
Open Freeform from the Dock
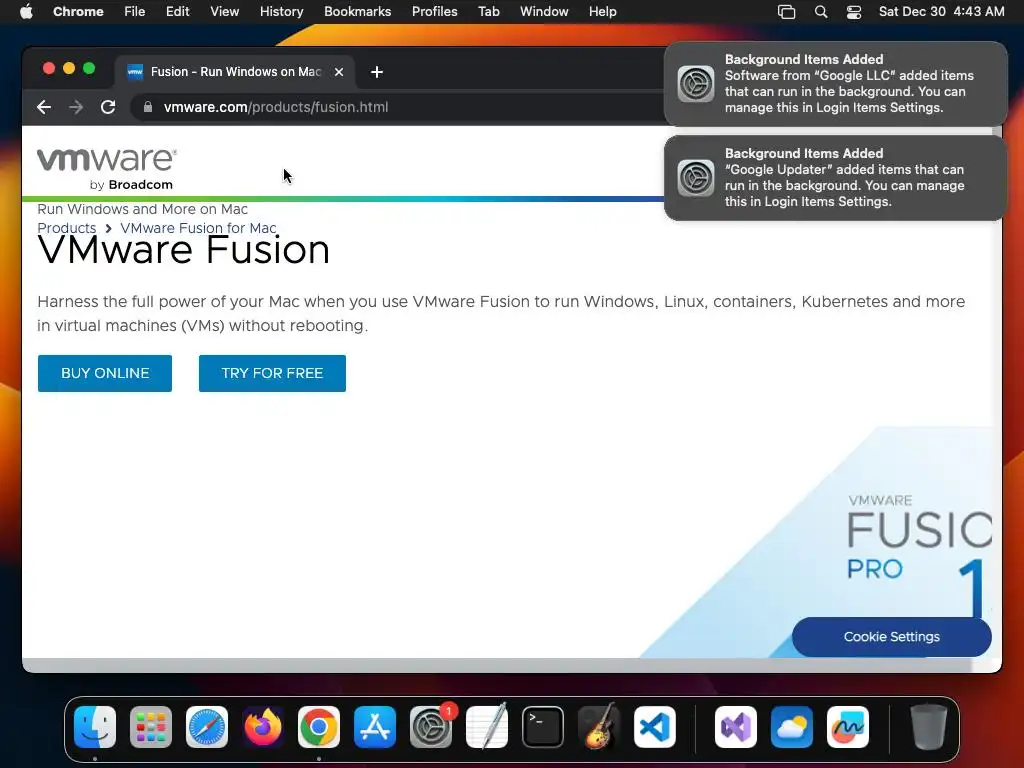point(848,727)
